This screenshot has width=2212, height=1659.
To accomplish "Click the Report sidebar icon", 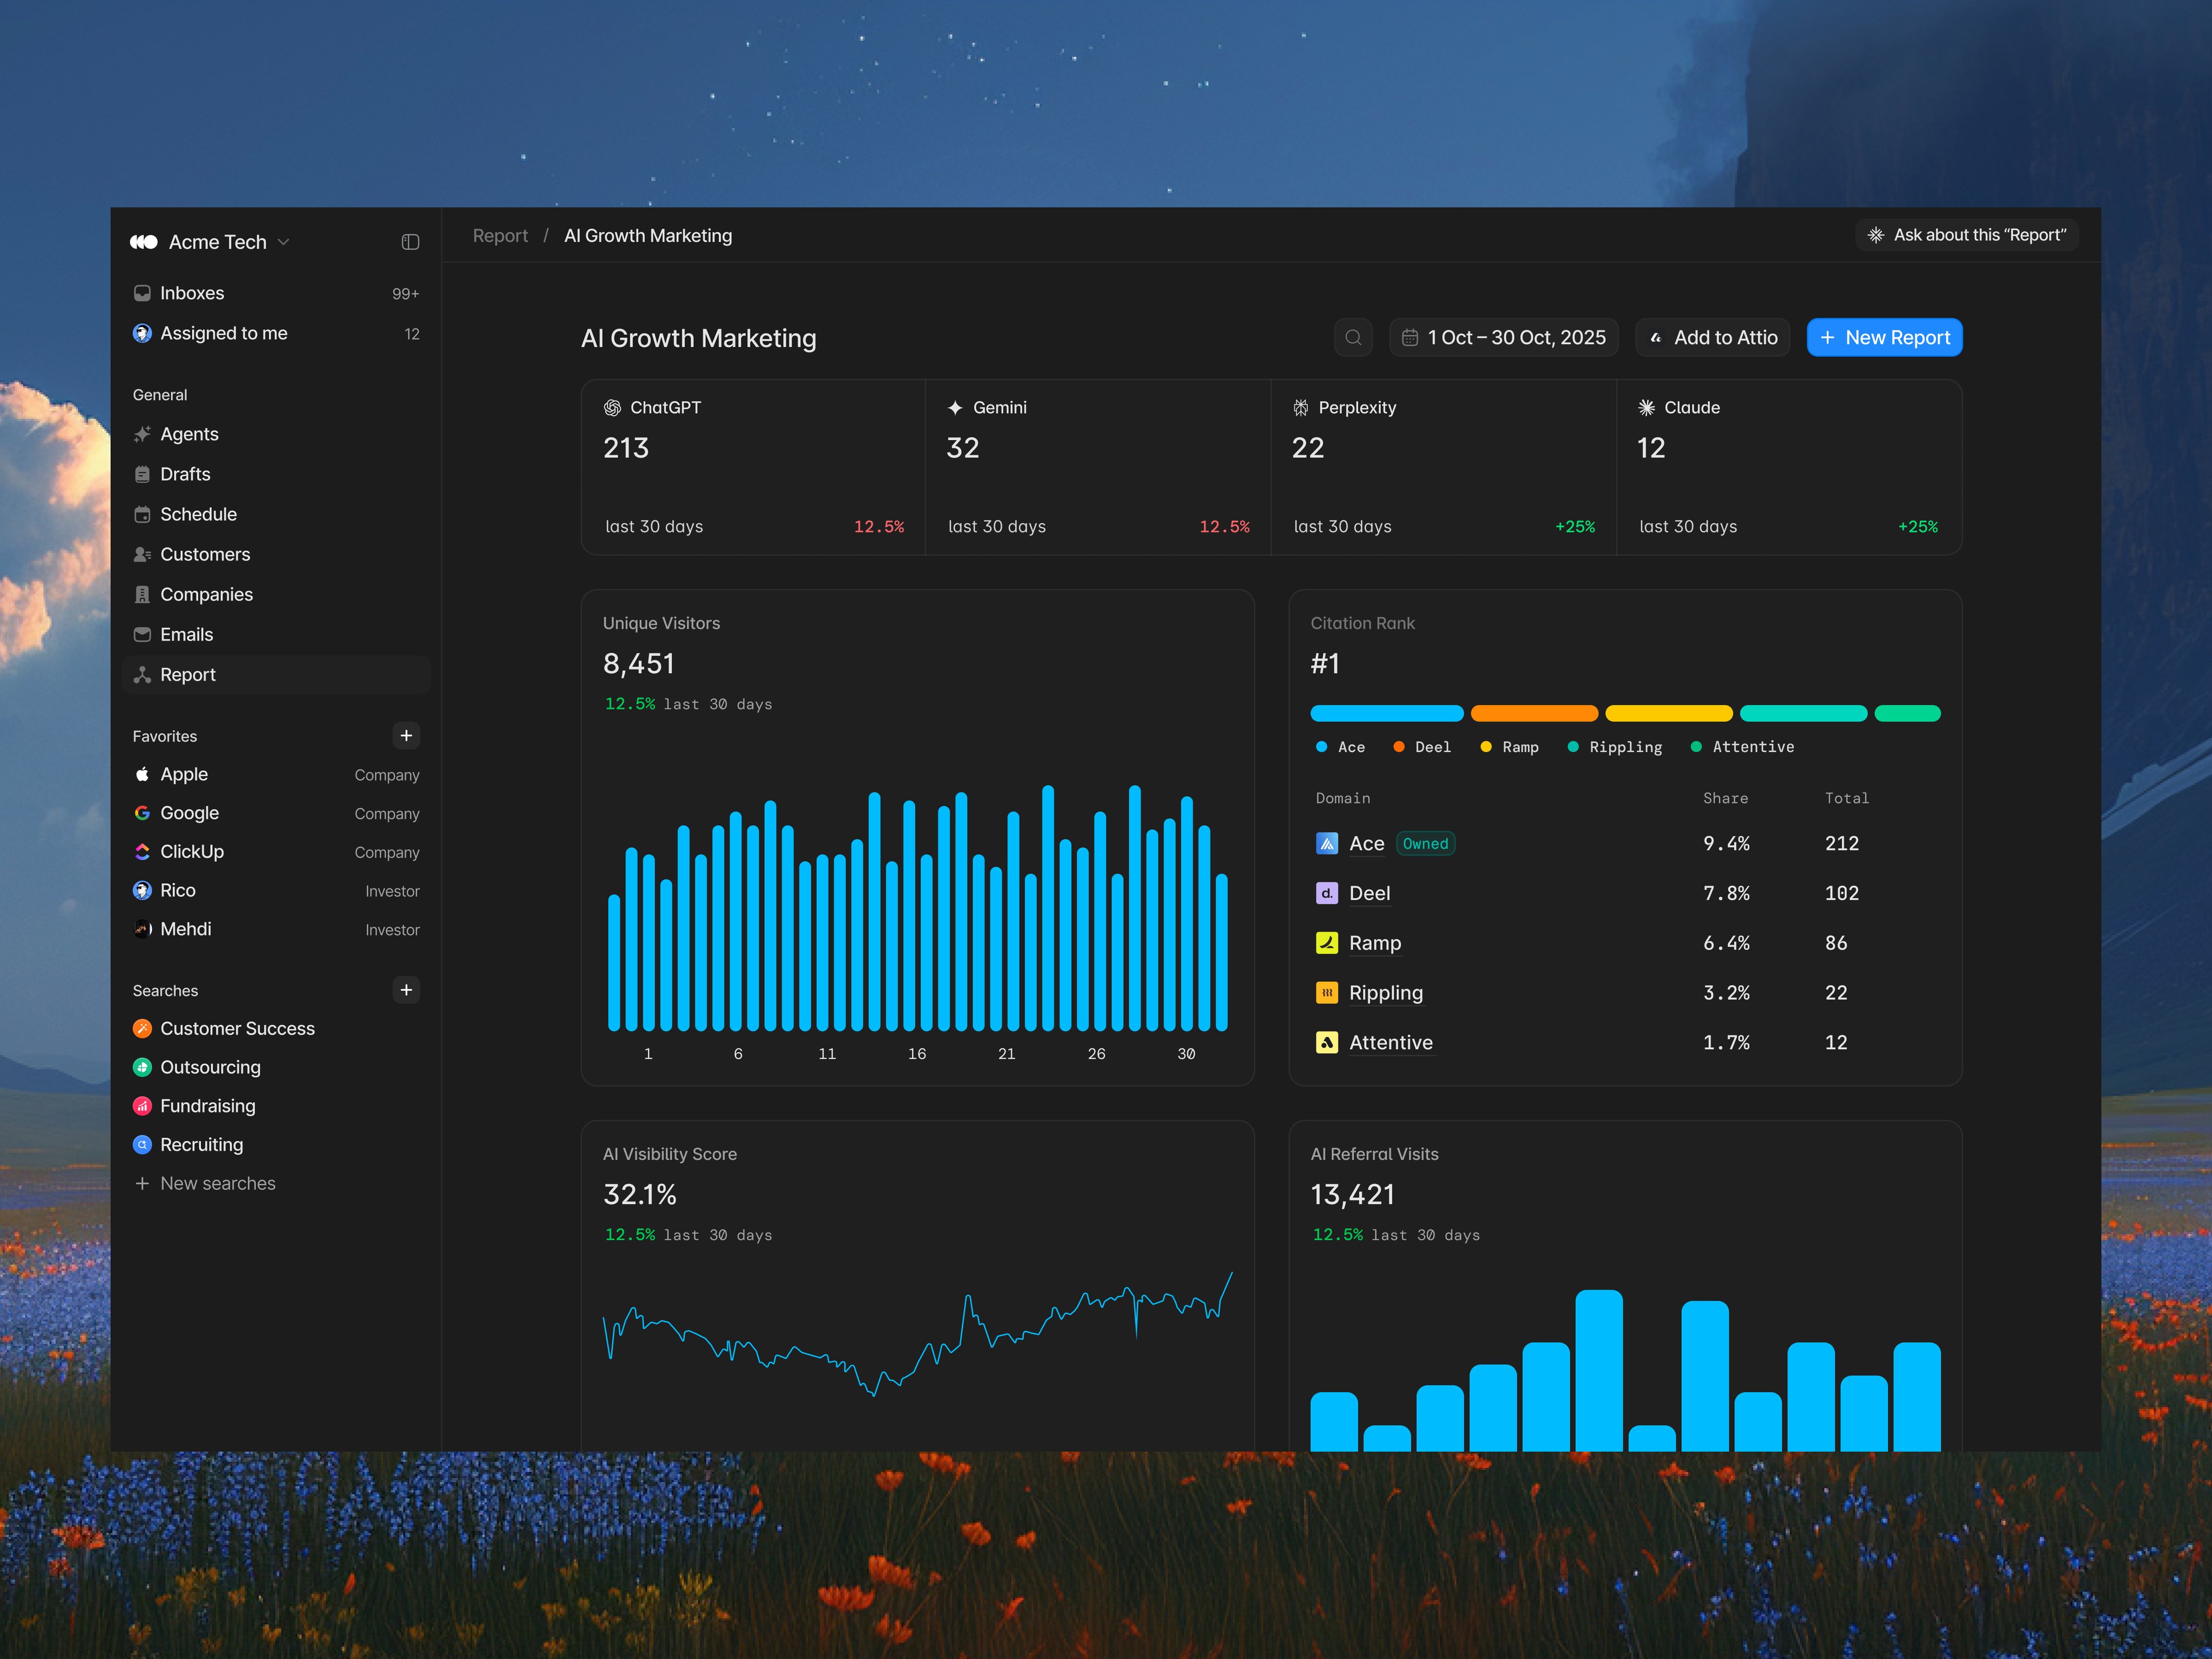I will tap(142, 675).
